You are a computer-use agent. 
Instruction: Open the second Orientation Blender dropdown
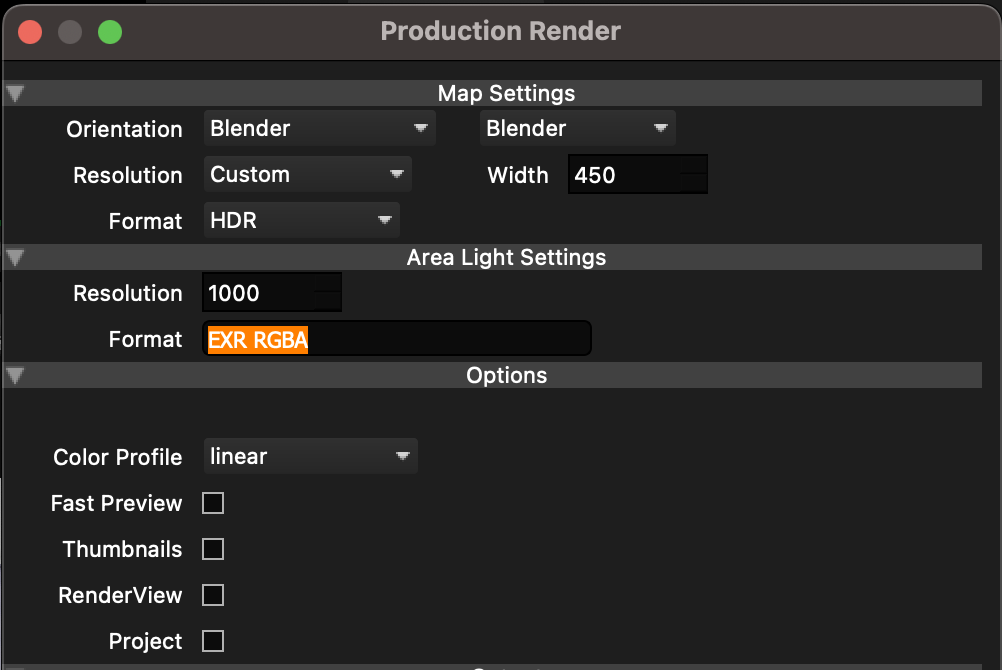[577, 129]
